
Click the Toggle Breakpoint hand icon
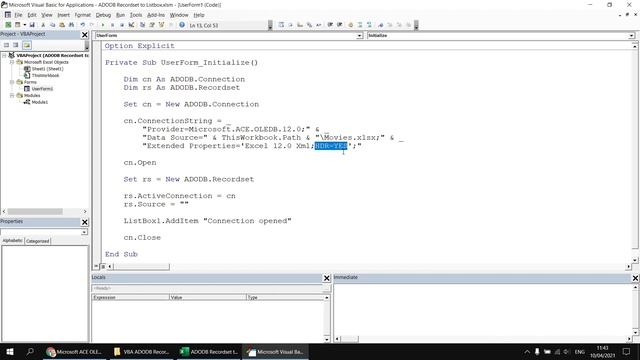[x=351, y=25]
